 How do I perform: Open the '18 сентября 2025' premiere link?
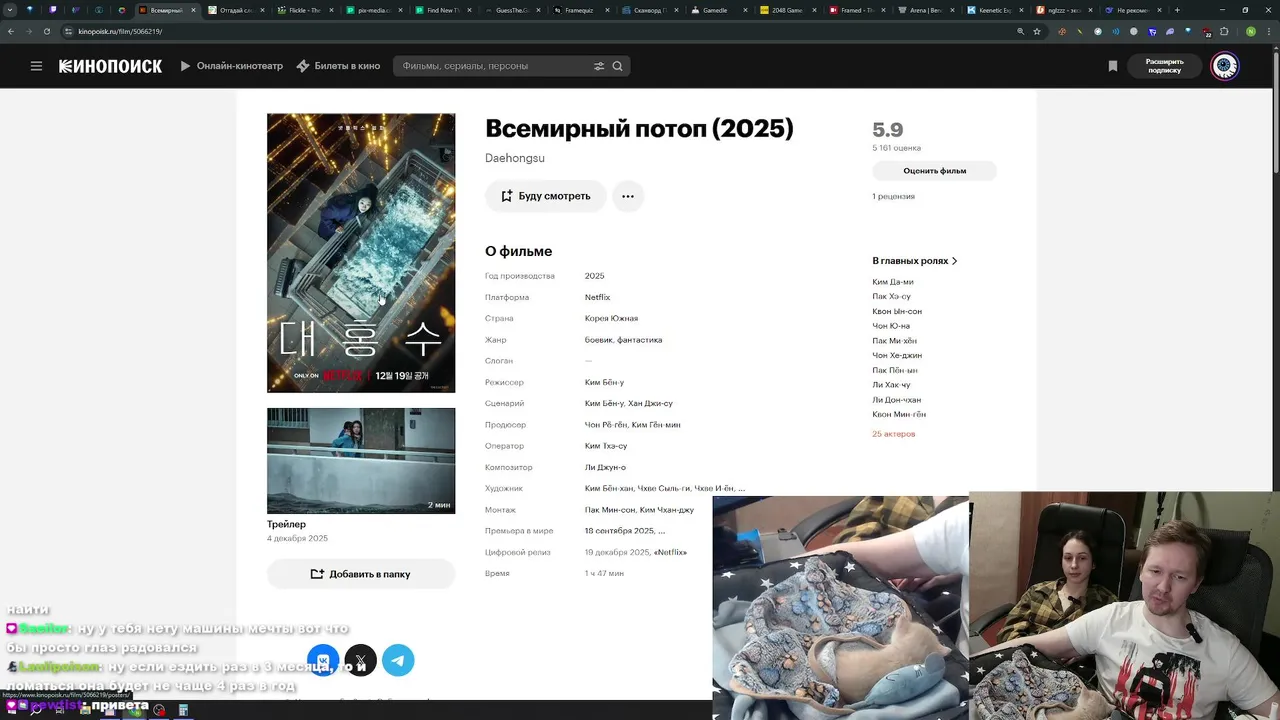619,531
